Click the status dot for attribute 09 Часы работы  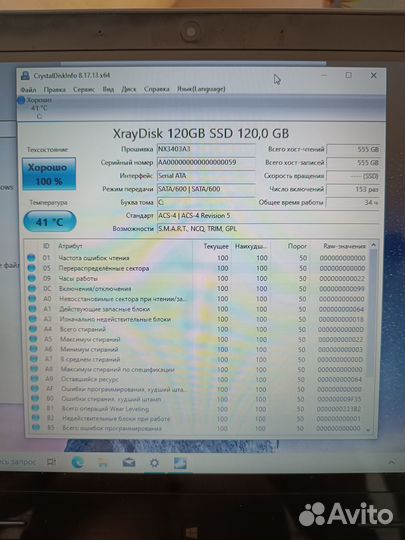click(32, 278)
